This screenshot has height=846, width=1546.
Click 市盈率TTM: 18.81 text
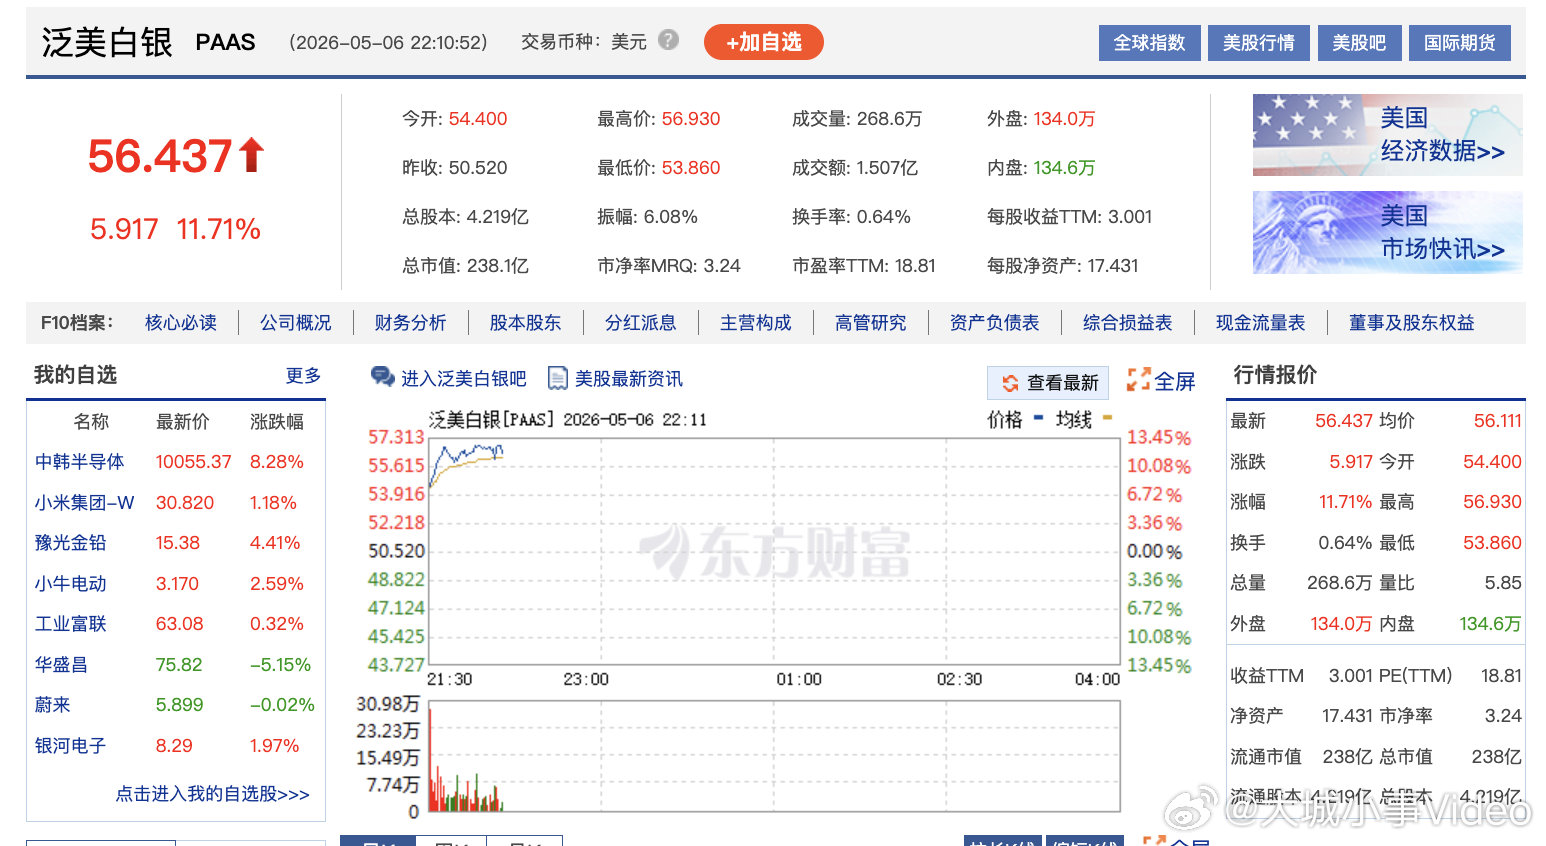pyautogui.click(x=864, y=266)
